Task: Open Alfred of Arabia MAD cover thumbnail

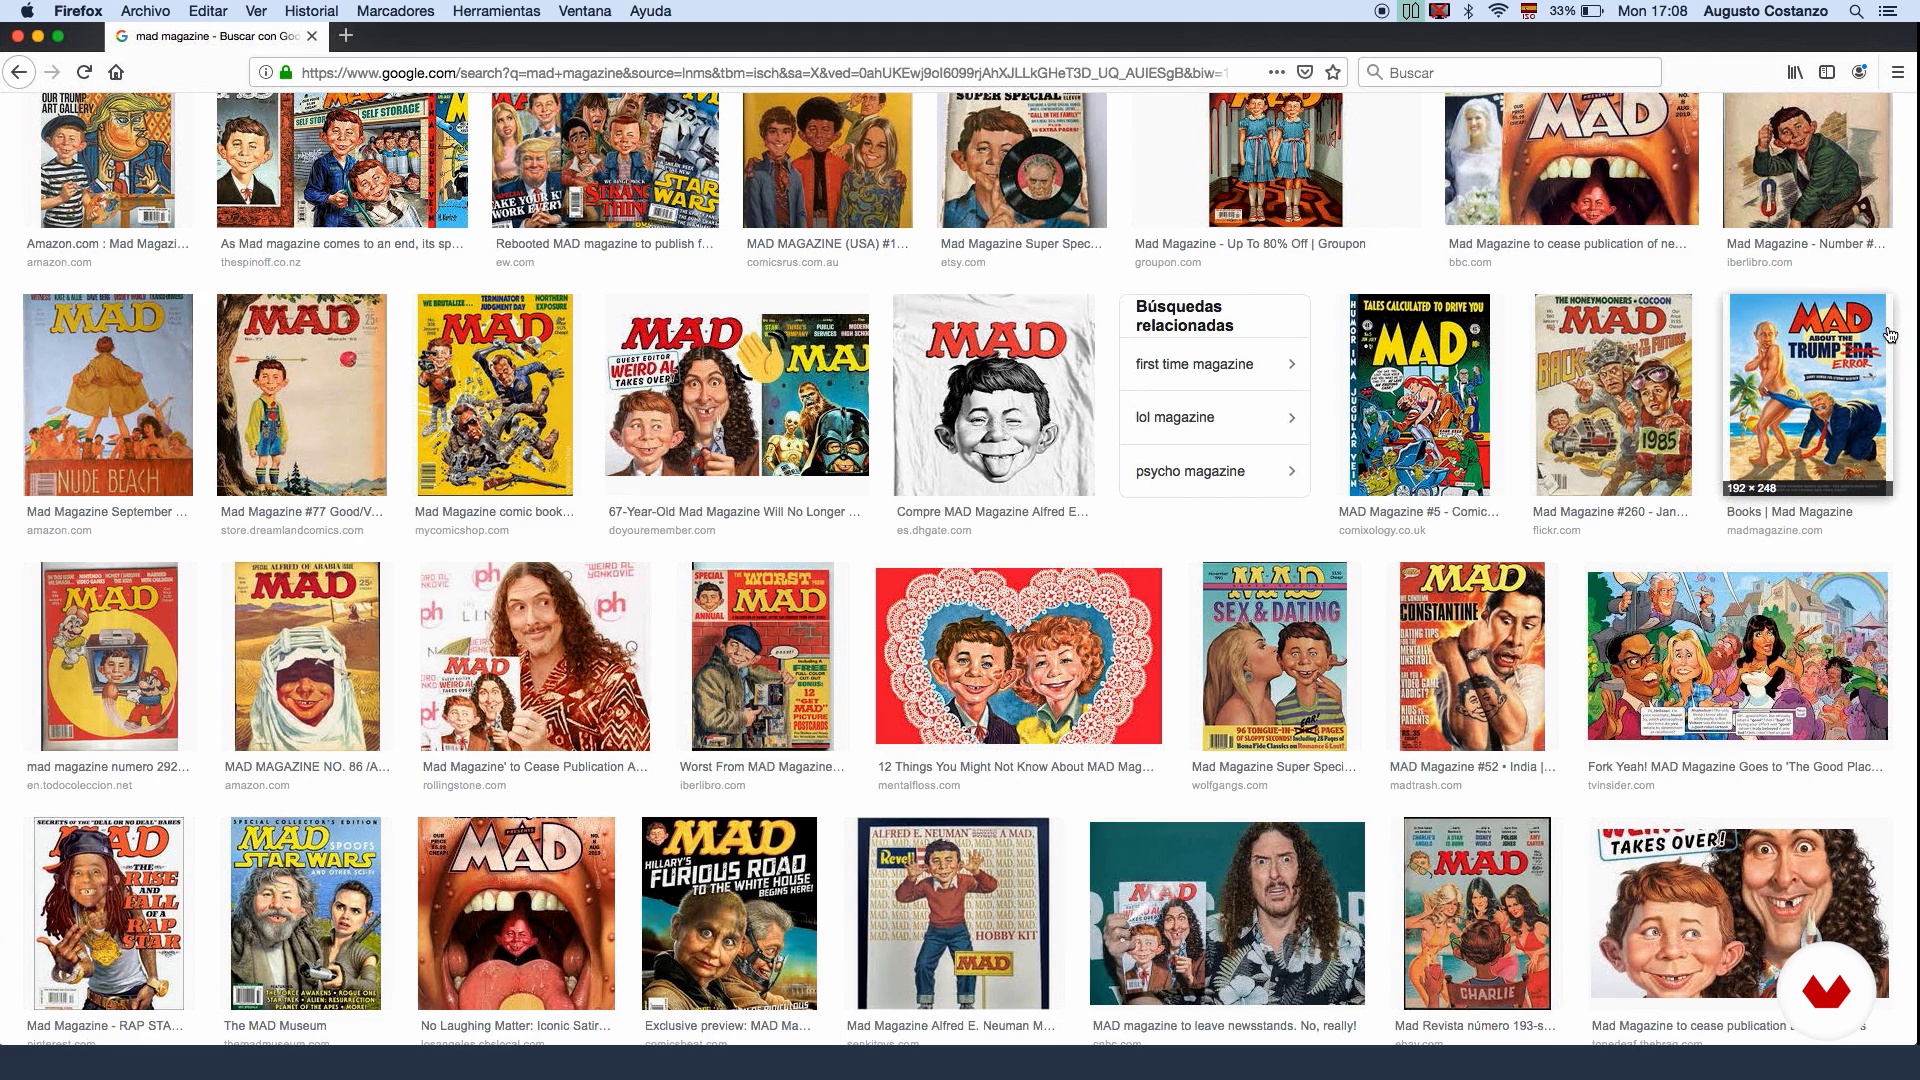Action: click(x=307, y=656)
